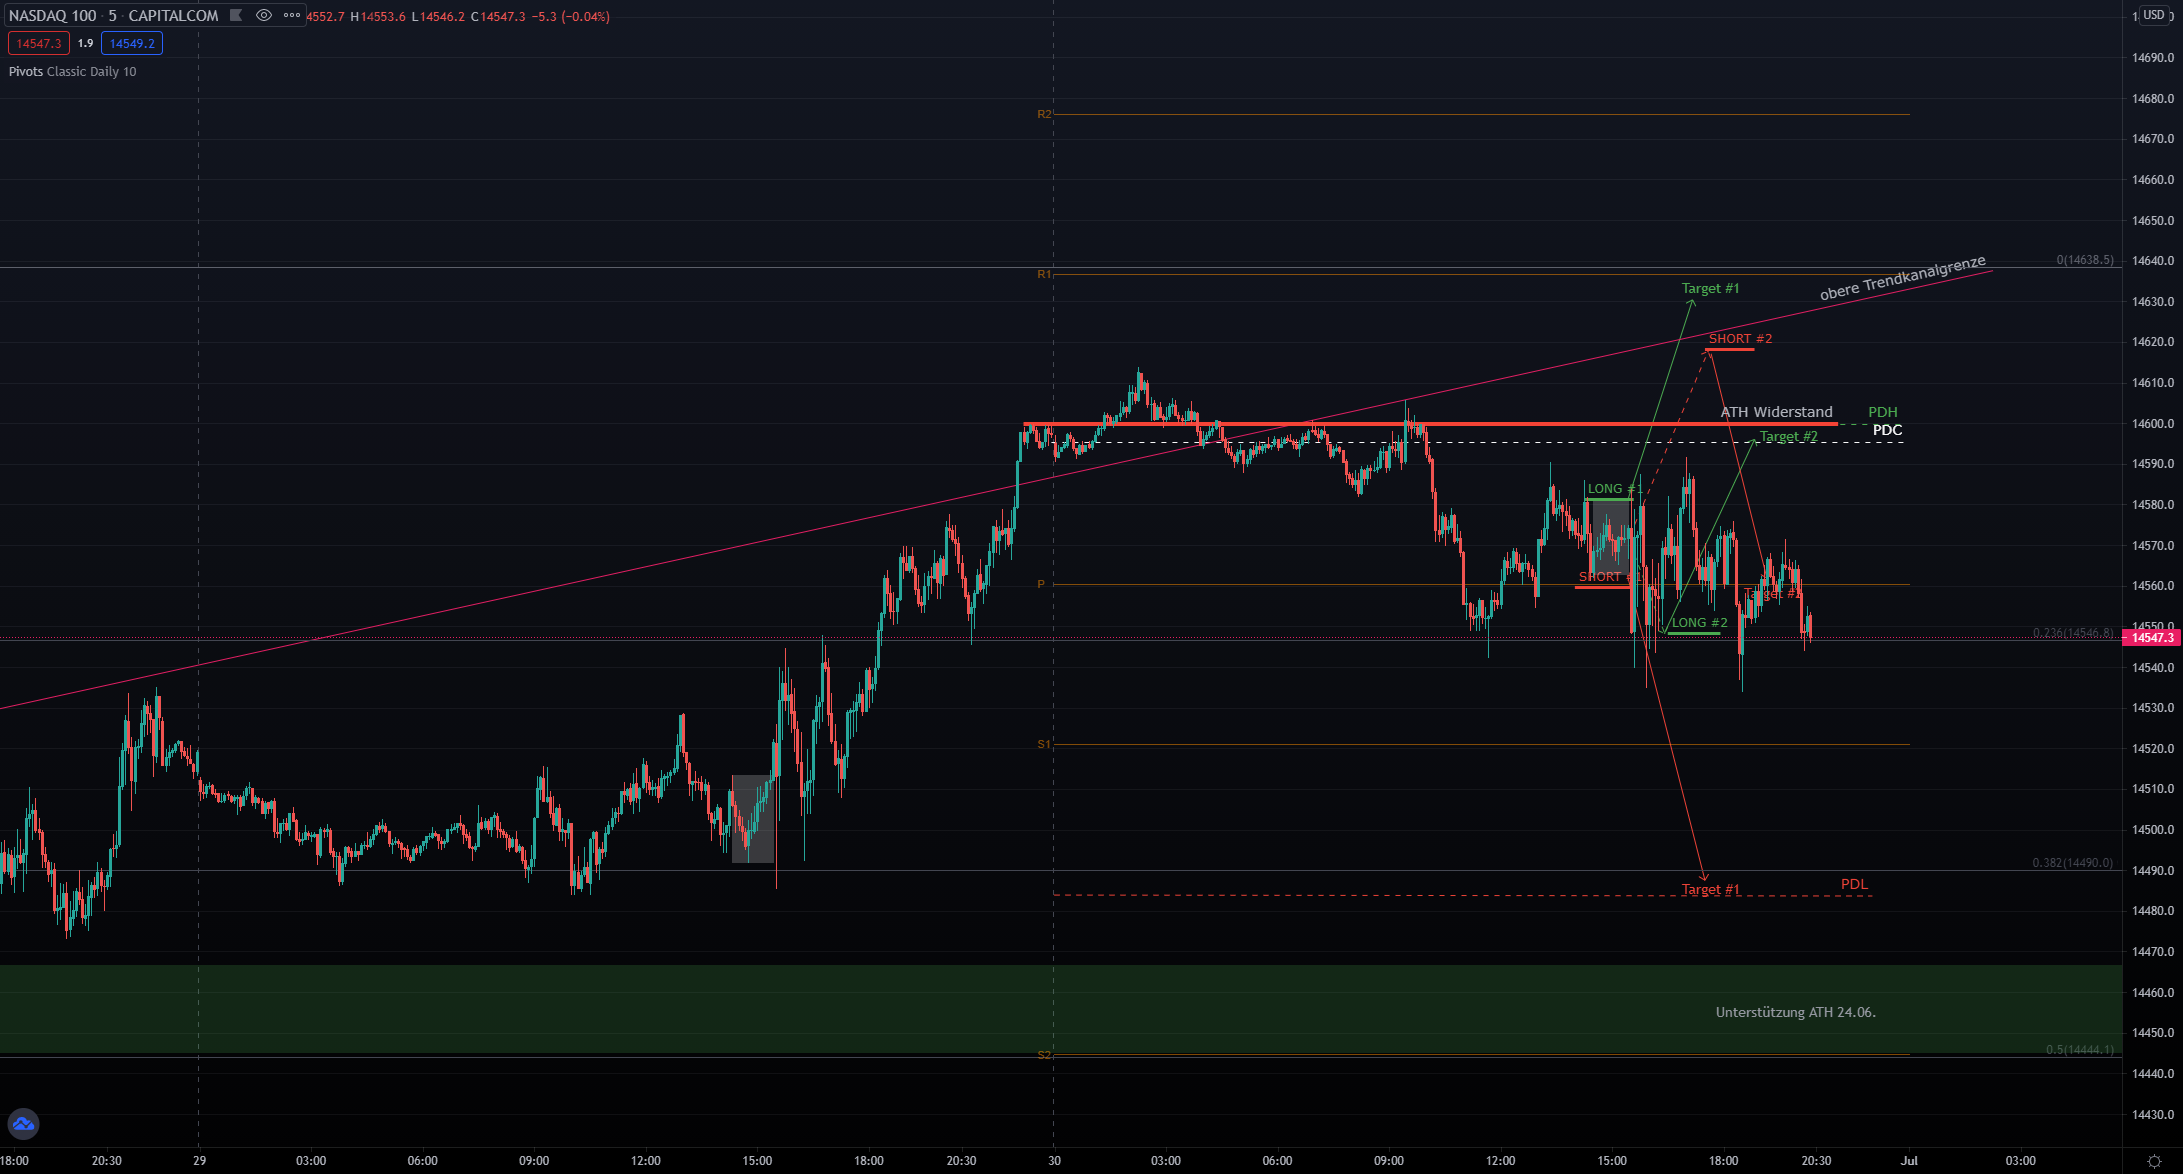Select the obere Trendkanalgrenze trendline text

tap(1902, 278)
